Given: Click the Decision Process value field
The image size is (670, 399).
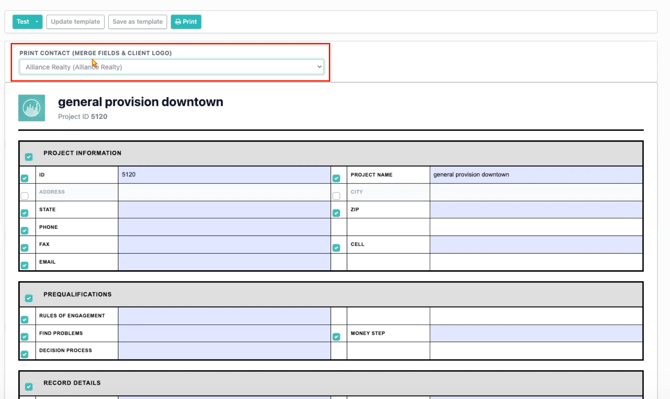Looking at the screenshot, I should pos(224,351).
